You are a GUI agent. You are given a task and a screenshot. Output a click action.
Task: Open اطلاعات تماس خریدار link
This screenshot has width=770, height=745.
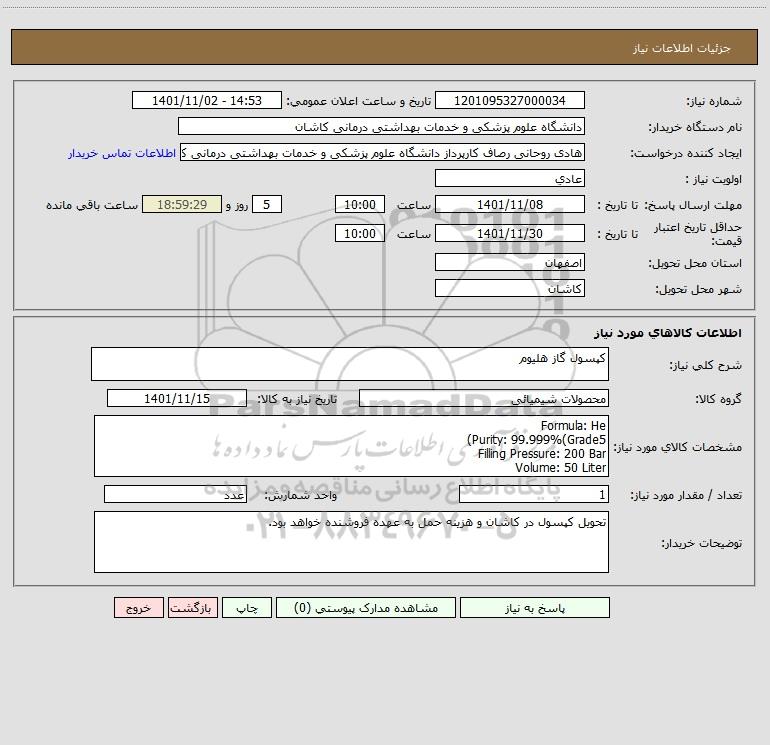click(122, 153)
